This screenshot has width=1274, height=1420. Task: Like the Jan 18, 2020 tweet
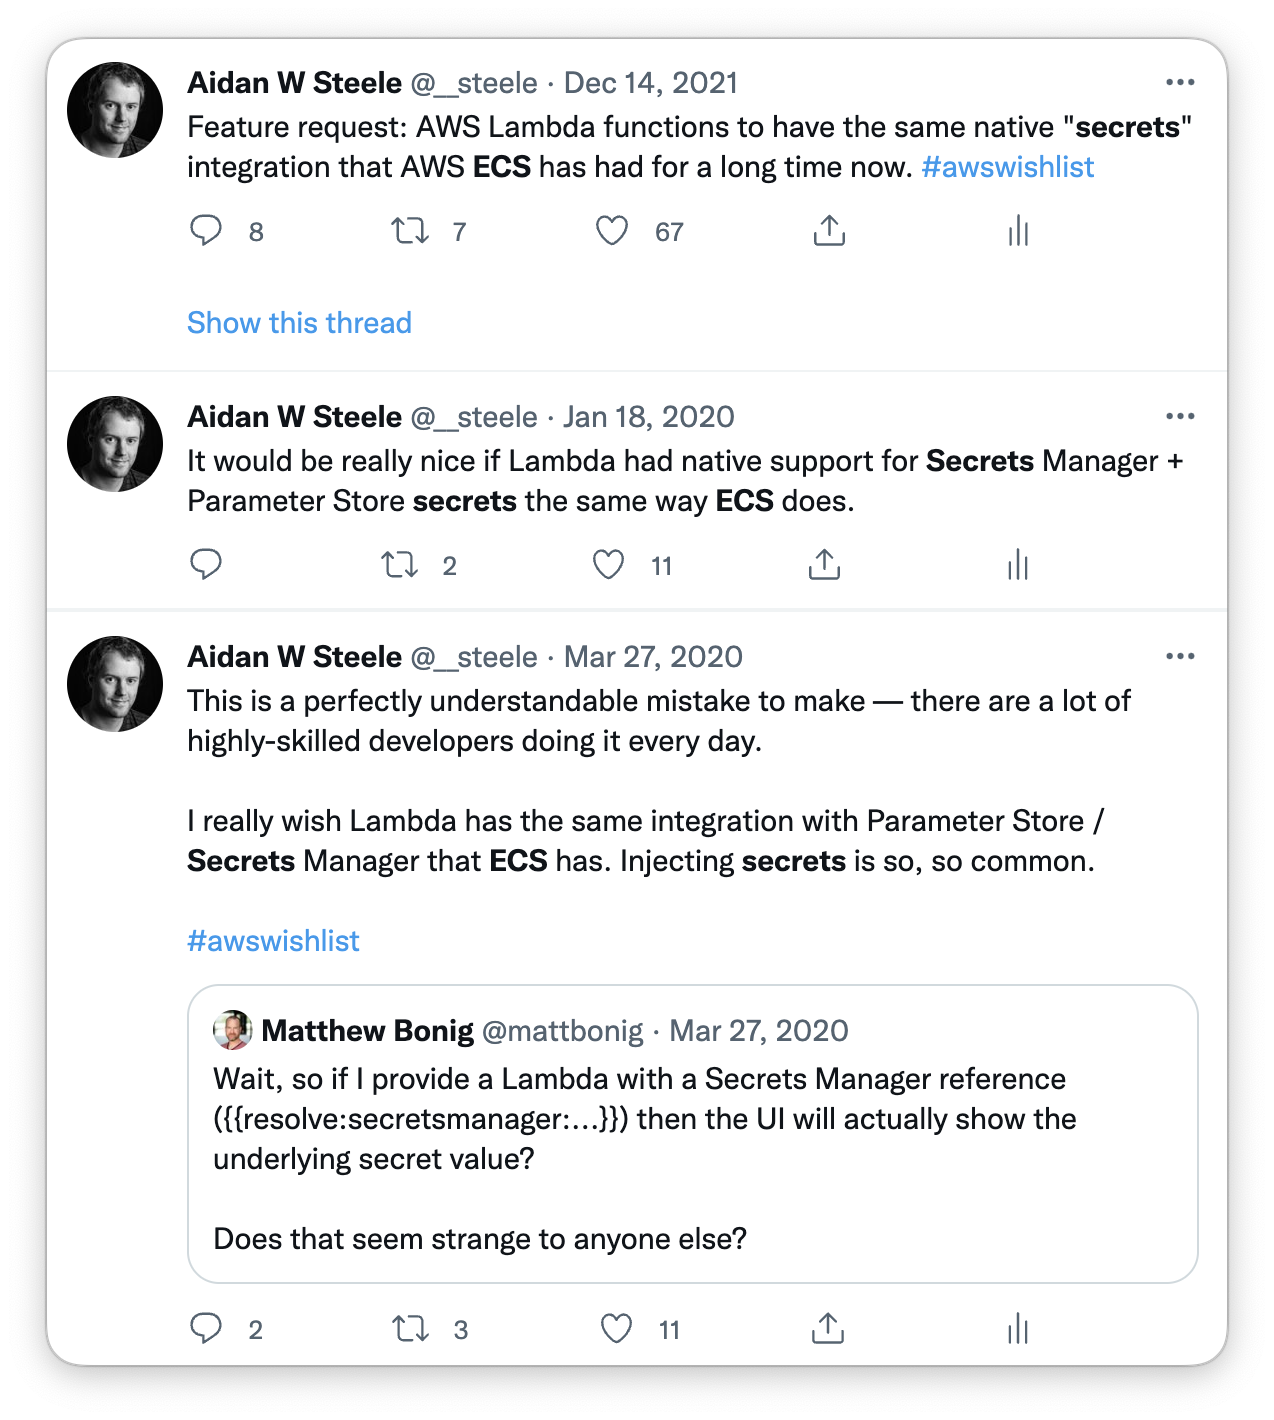608,565
